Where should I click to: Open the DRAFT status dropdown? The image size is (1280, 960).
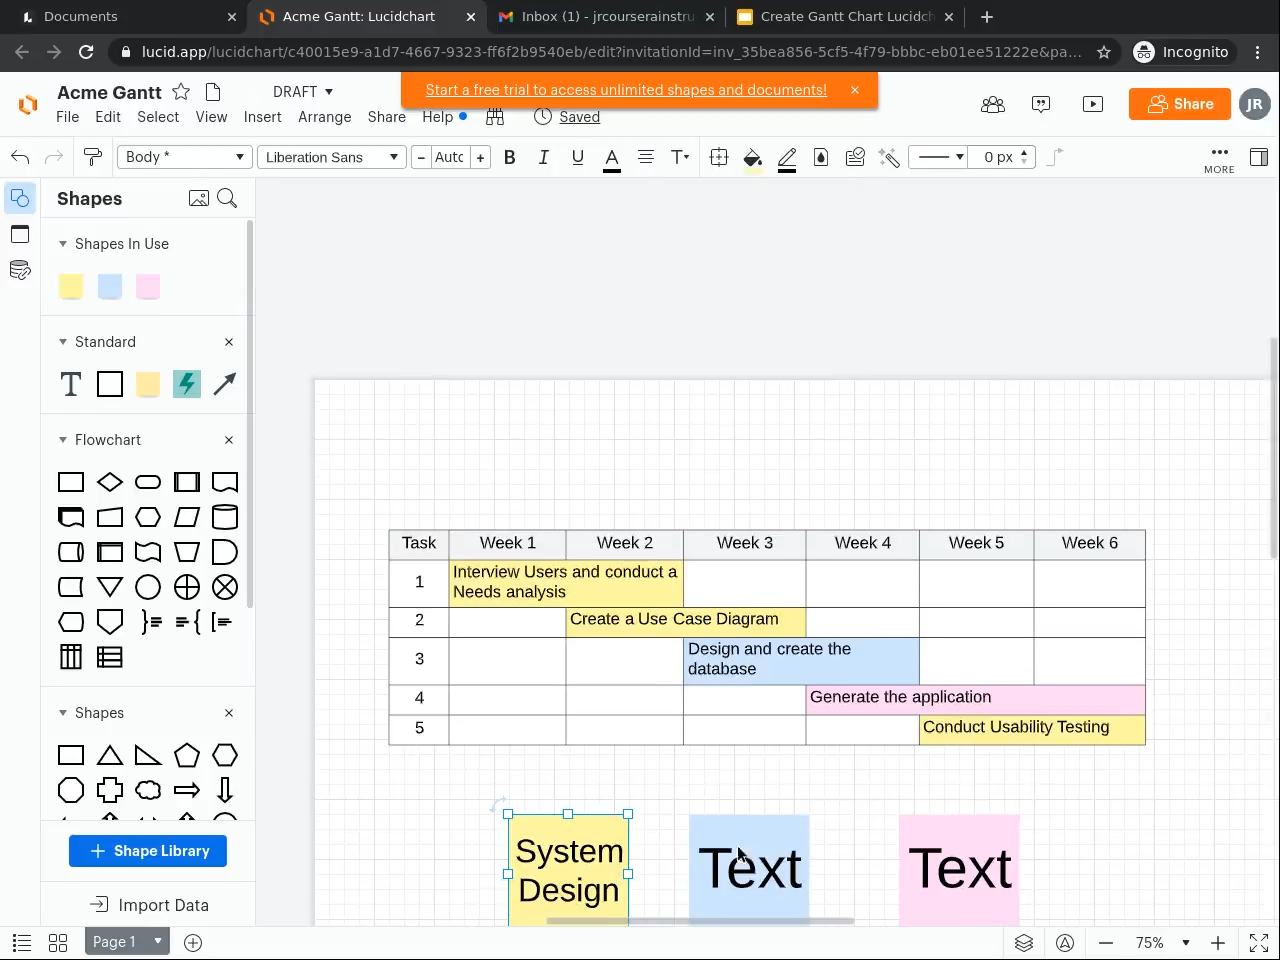303,92
